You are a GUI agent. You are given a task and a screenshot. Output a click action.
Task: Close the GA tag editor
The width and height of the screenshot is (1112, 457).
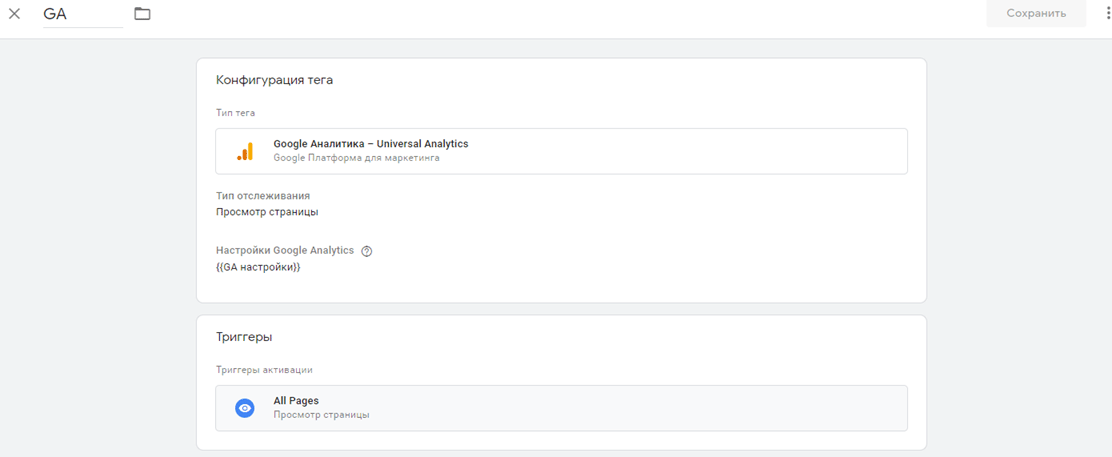coord(14,13)
